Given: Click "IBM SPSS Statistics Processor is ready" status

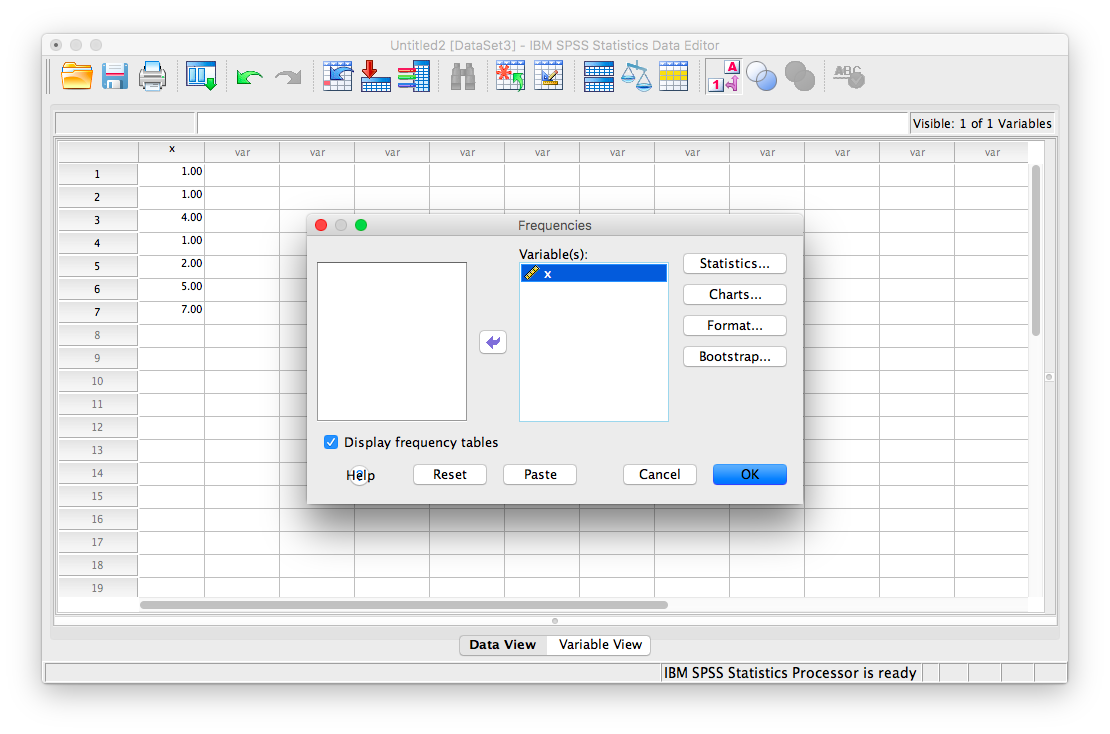Looking at the screenshot, I should point(790,673).
